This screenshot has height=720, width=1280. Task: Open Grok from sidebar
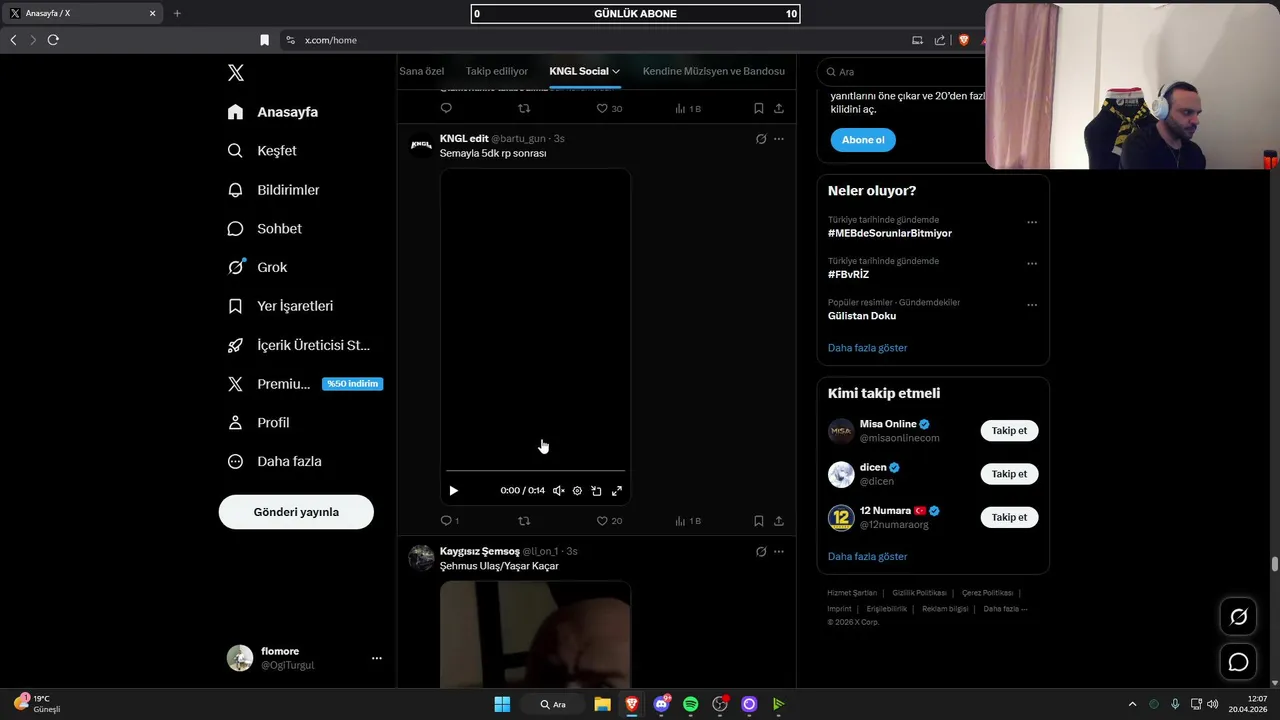coord(257,267)
